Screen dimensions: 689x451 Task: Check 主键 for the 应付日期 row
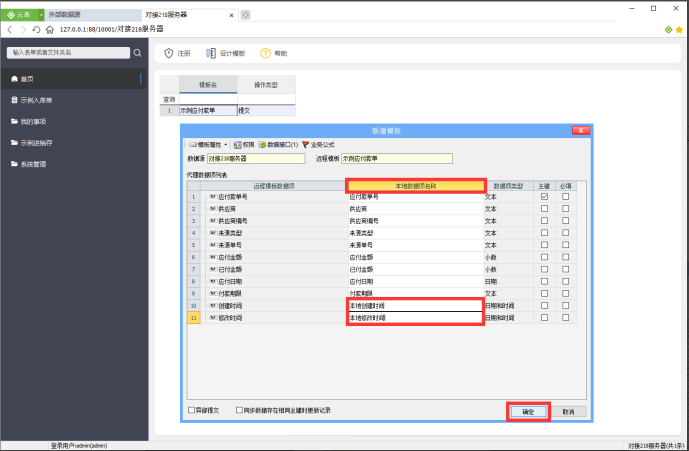[544, 281]
